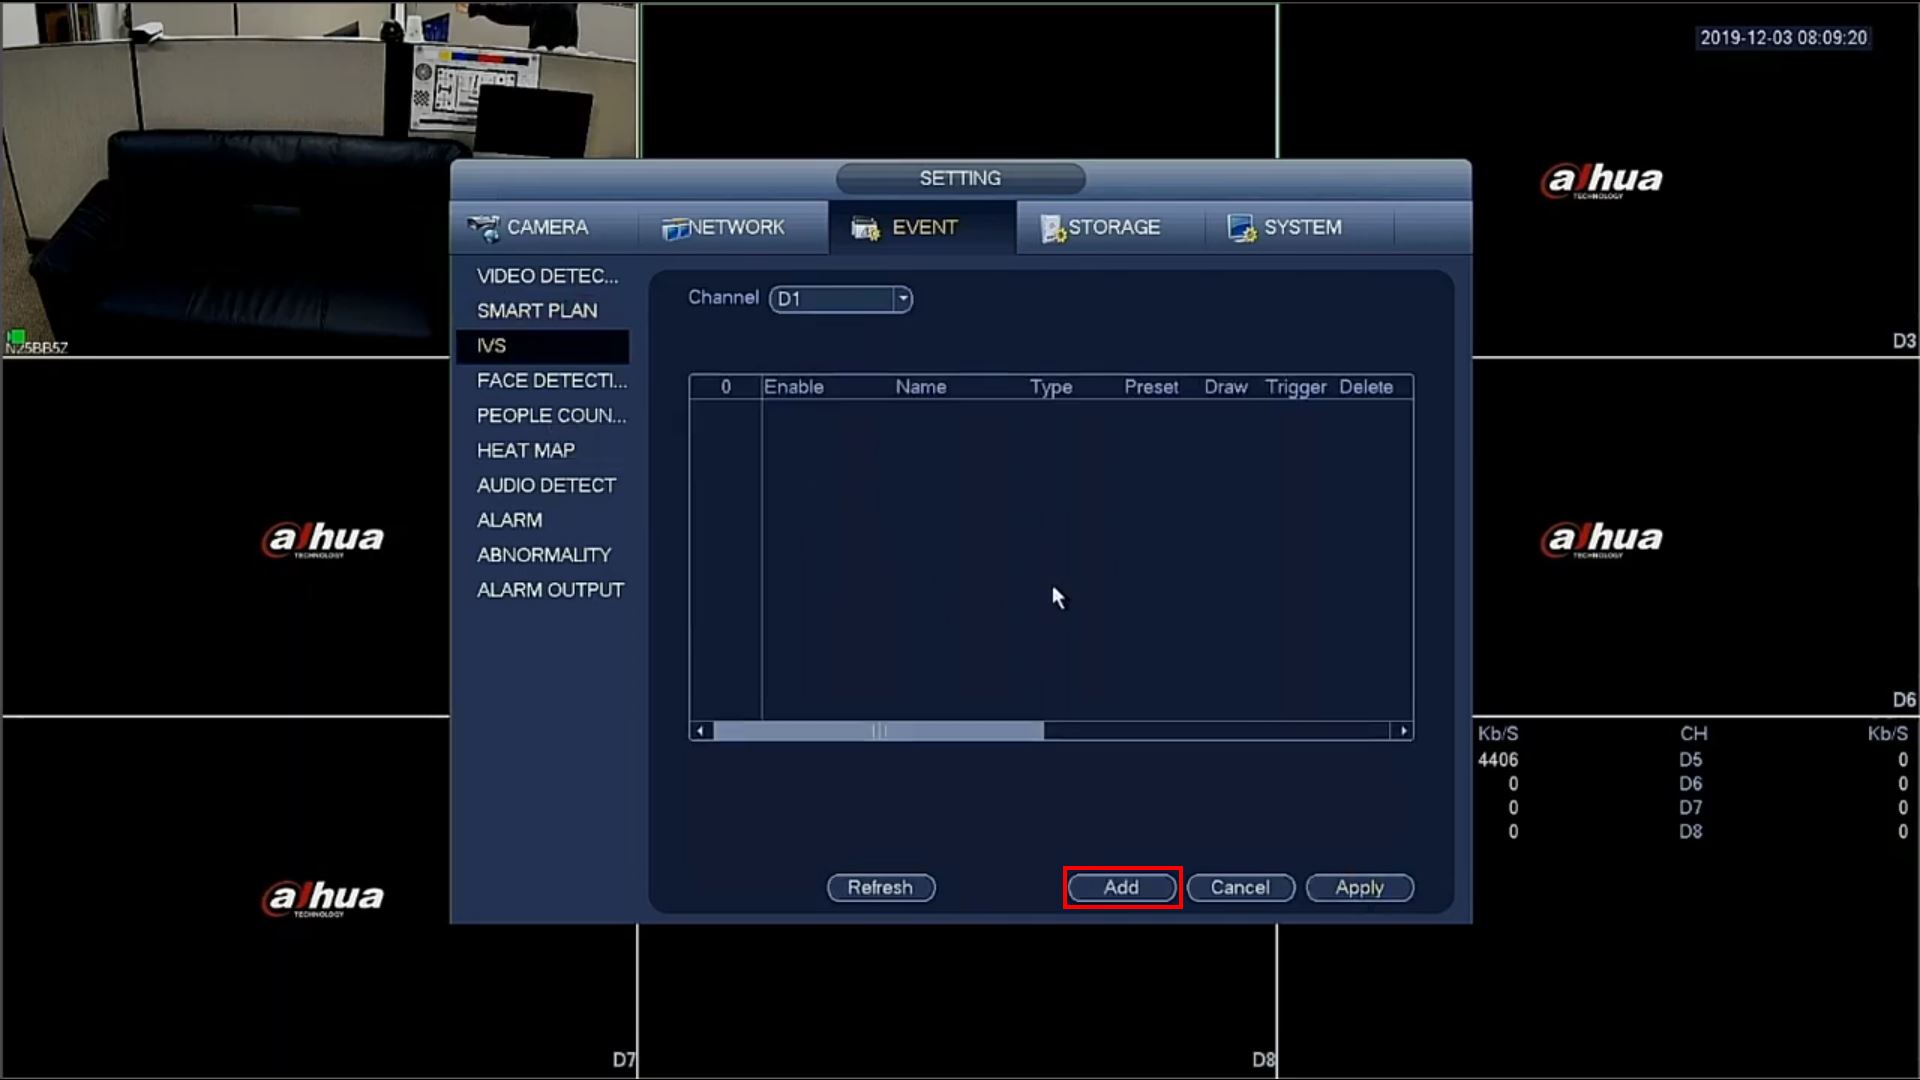Click the horizontal scrollbar thumb
This screenshot has height=1080, width=1920.
tap(879, 731)
